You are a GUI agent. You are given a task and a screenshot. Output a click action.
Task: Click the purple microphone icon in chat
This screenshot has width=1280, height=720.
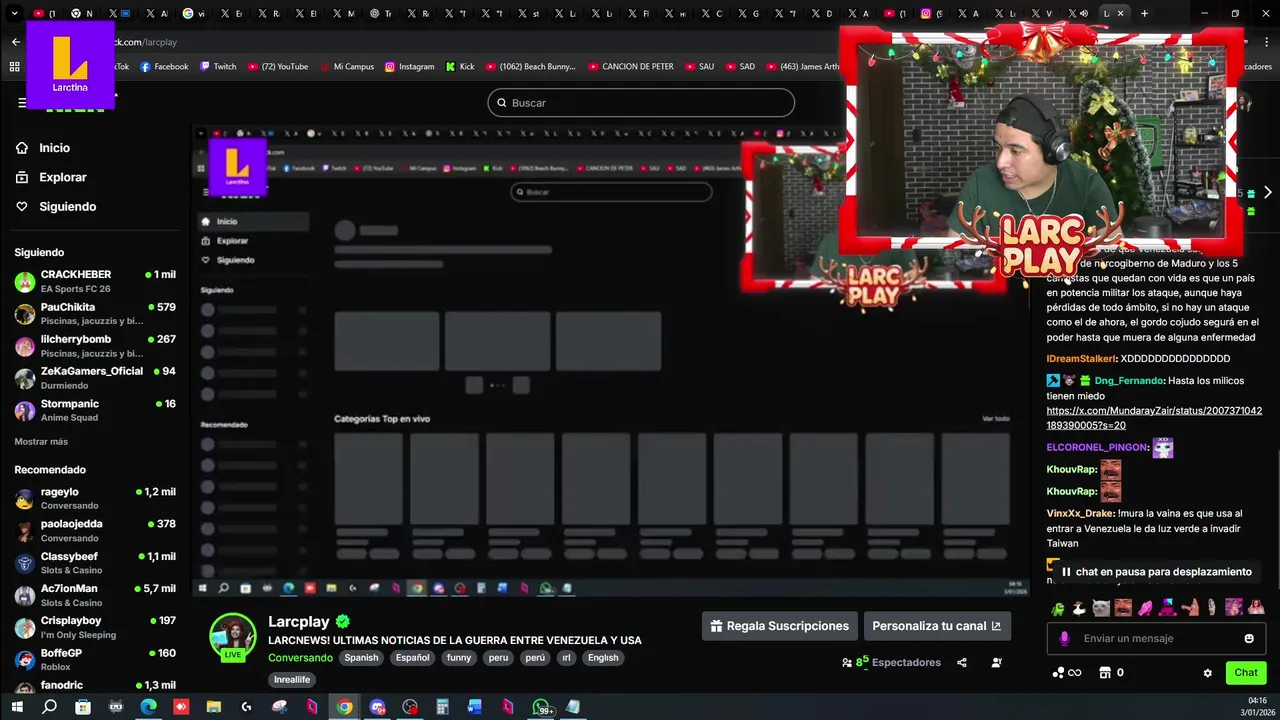pos(1064,638)
